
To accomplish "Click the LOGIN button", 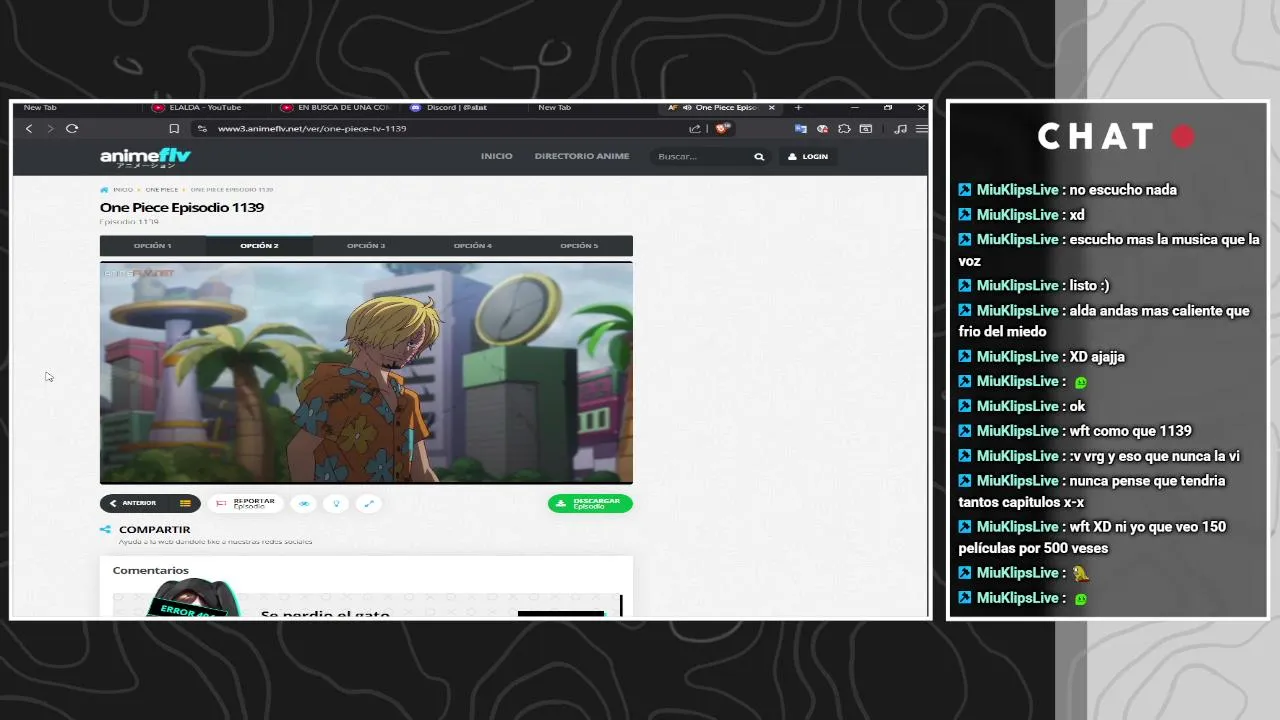I will click(808, 157).
